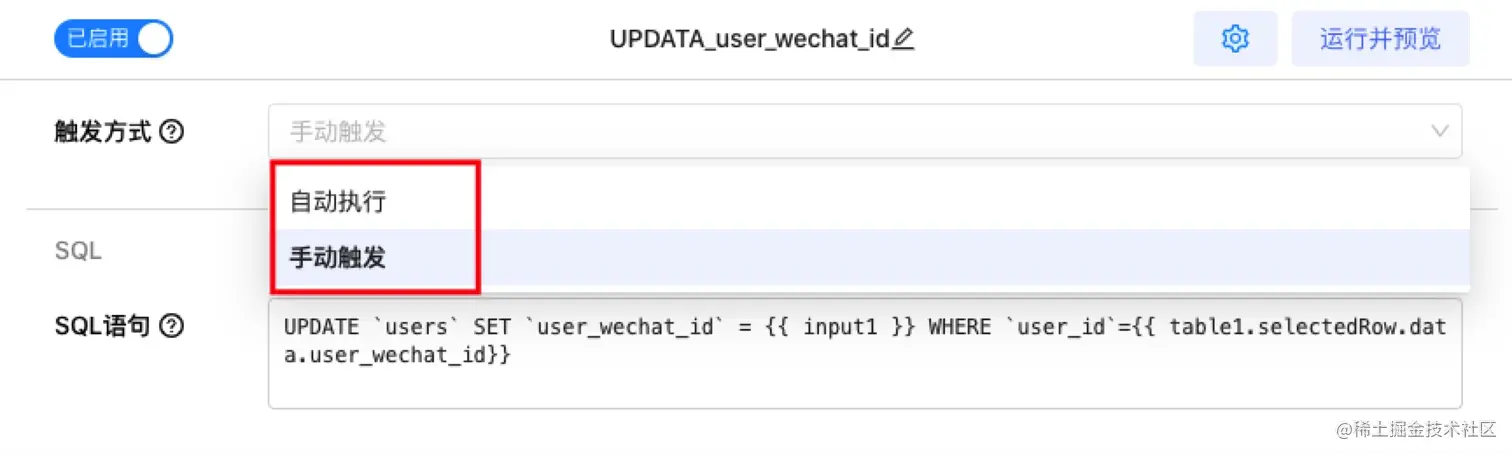Viewport: 1512px width, 455px height.
Task: Toggle the 已启用 enabled switch
Action: point(113,39)
